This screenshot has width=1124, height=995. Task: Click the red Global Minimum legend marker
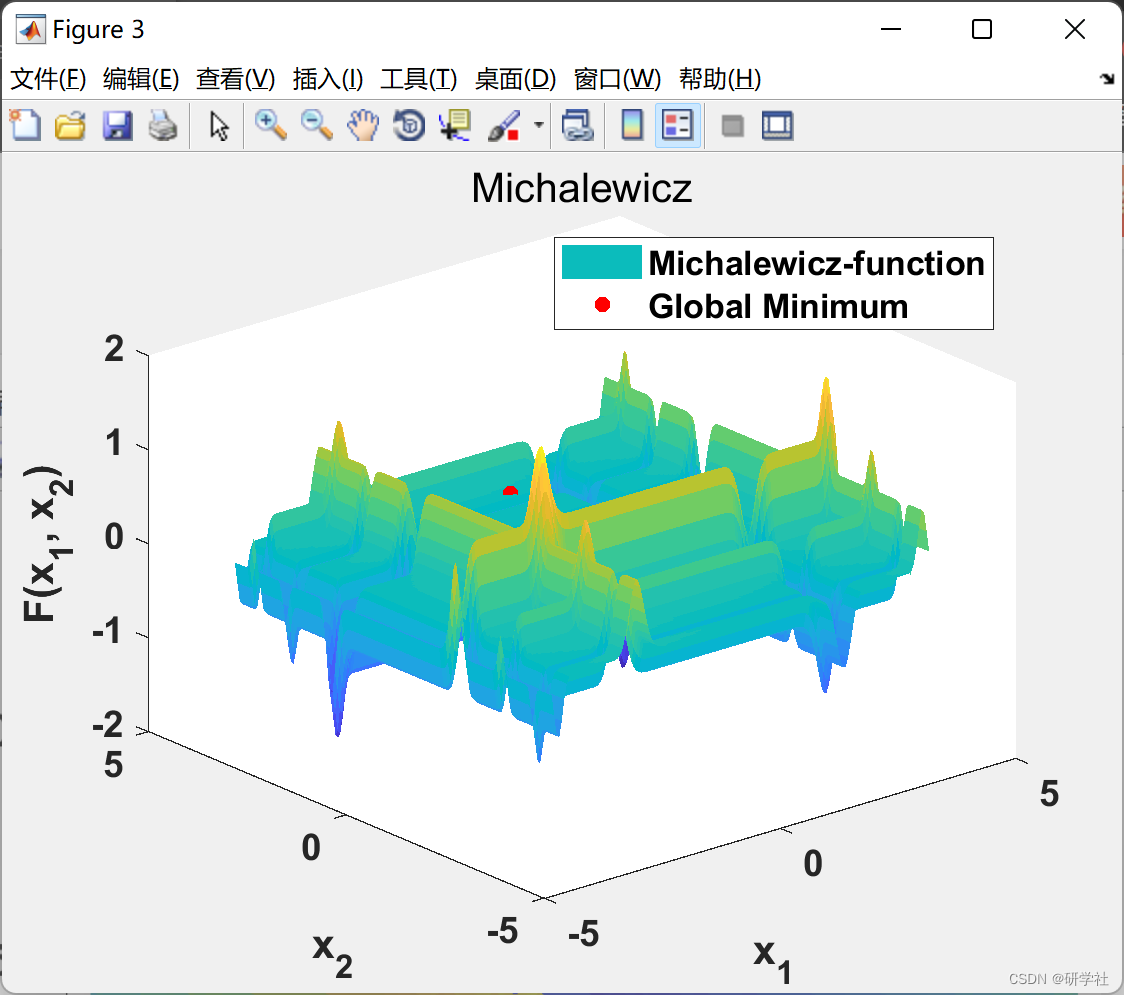[x=602, y=305]
